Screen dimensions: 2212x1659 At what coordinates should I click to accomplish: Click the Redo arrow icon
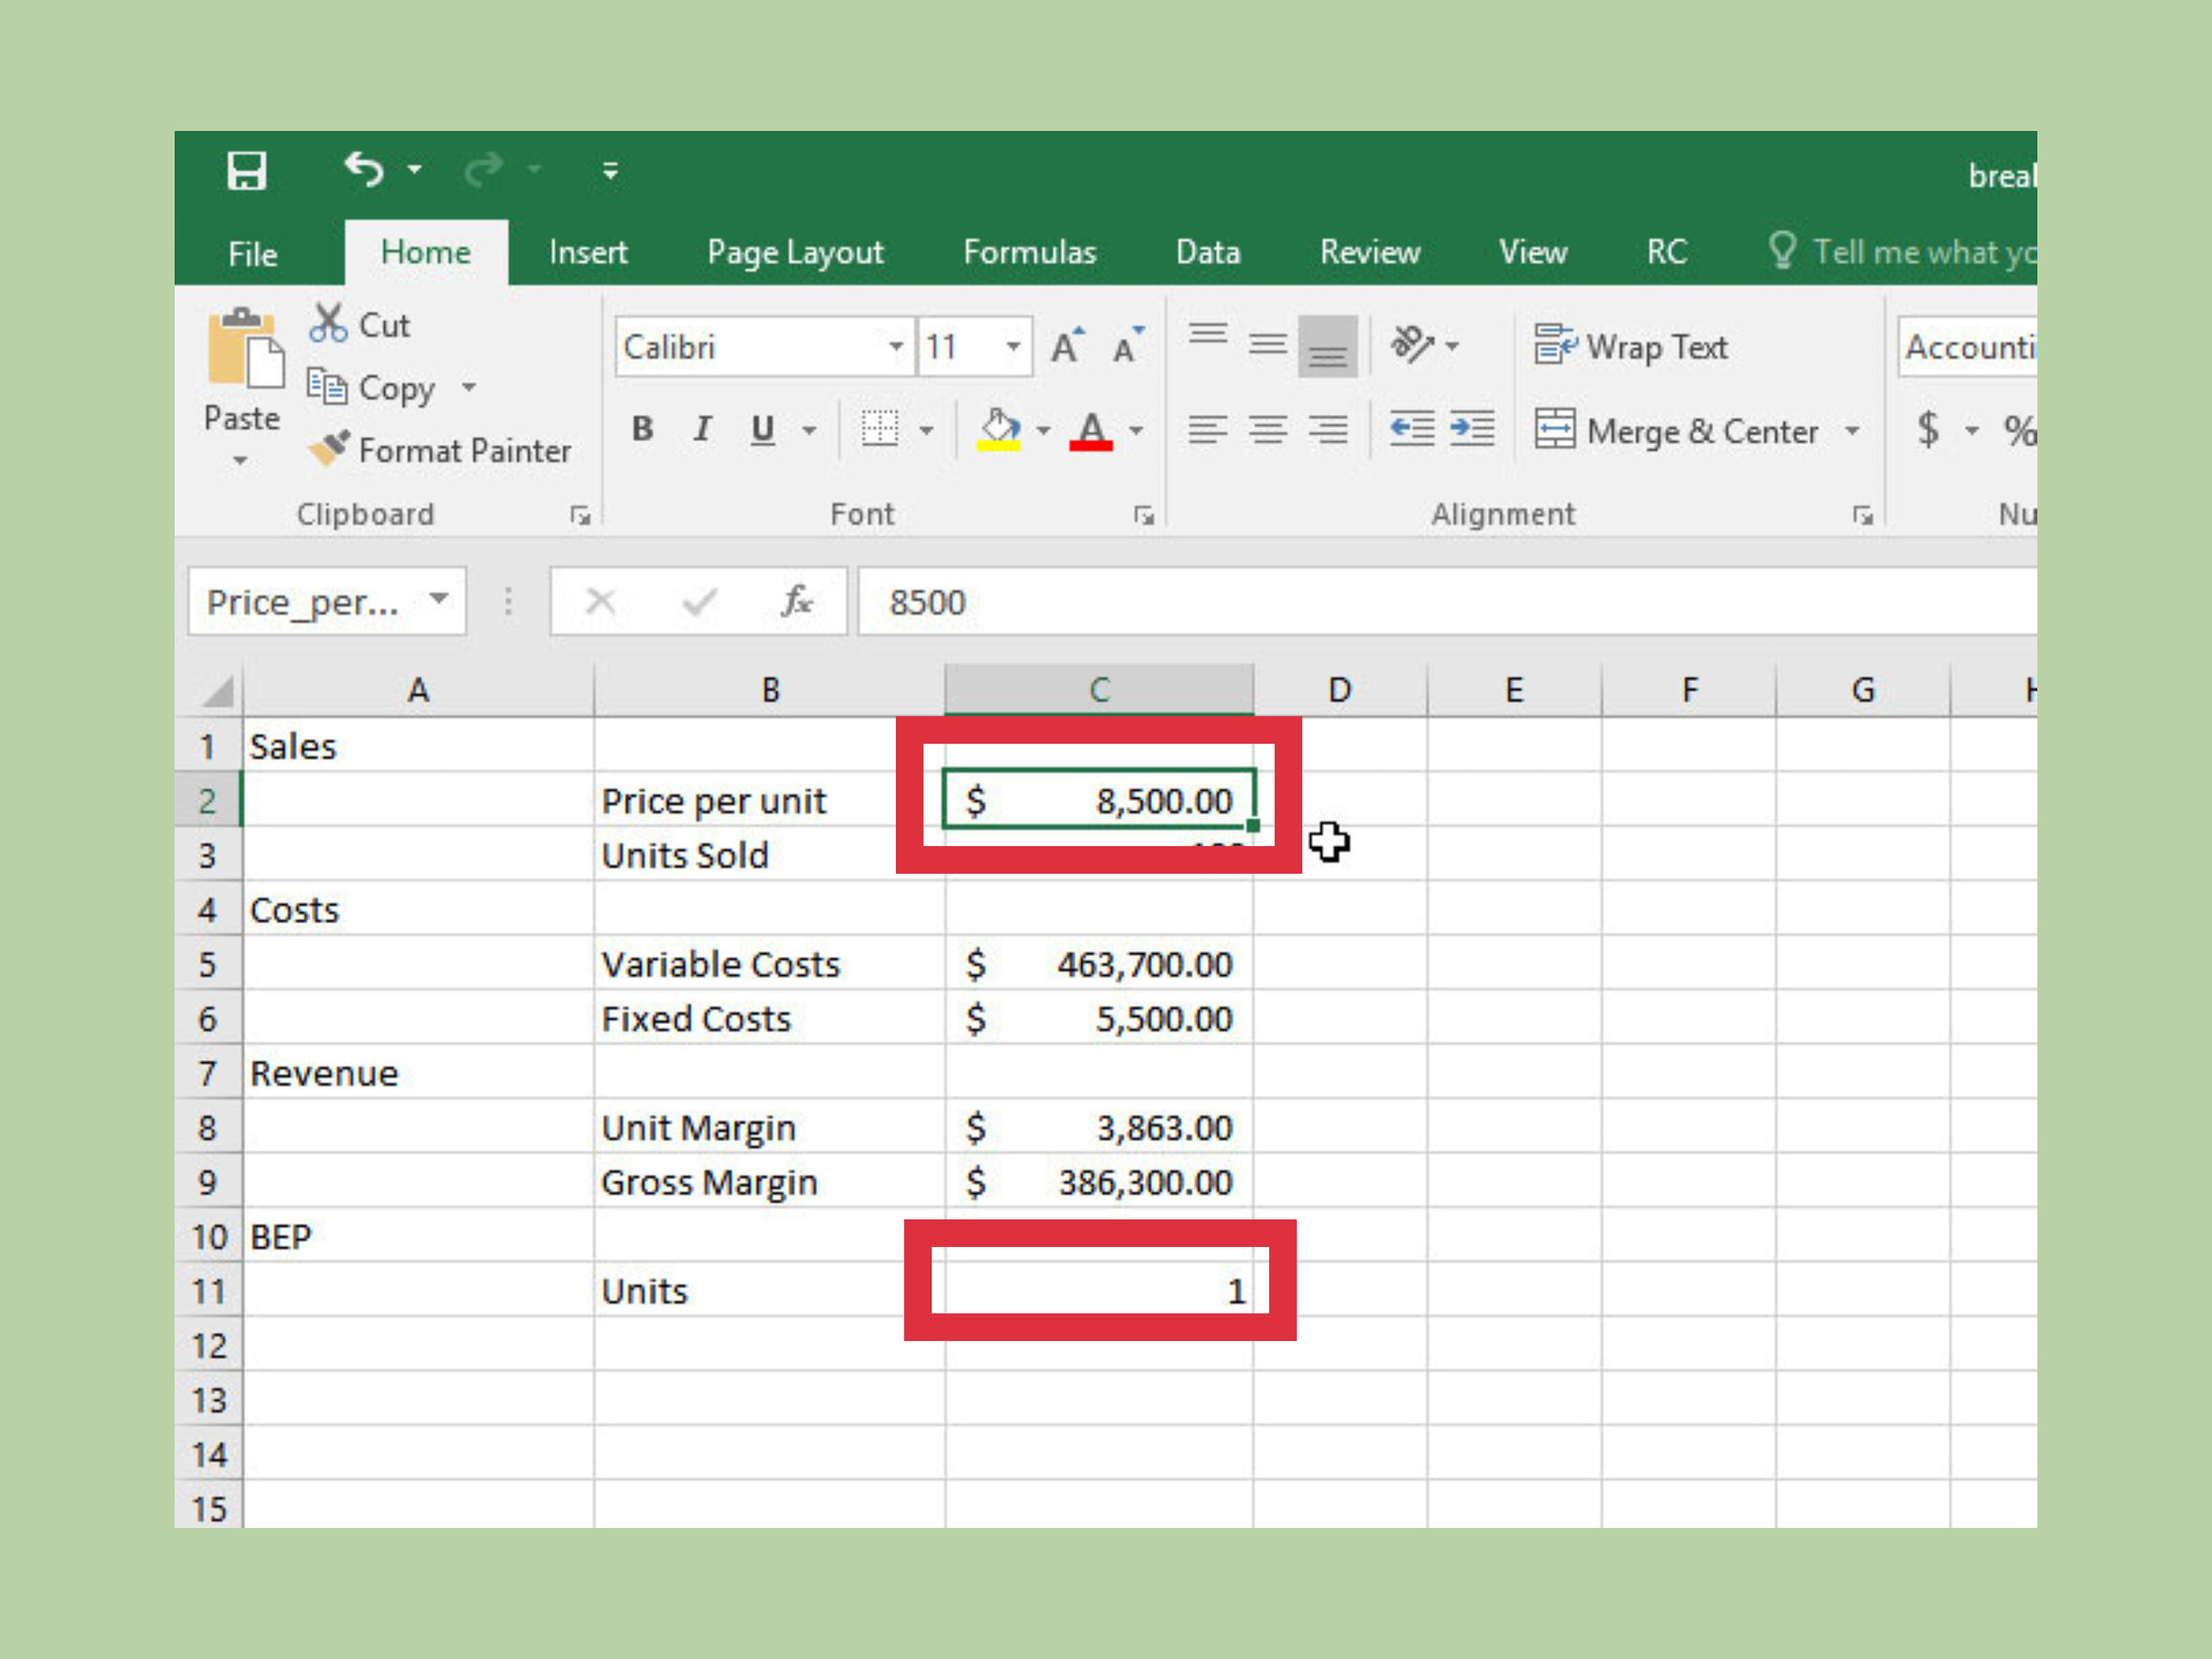click(x=484, y=169)
